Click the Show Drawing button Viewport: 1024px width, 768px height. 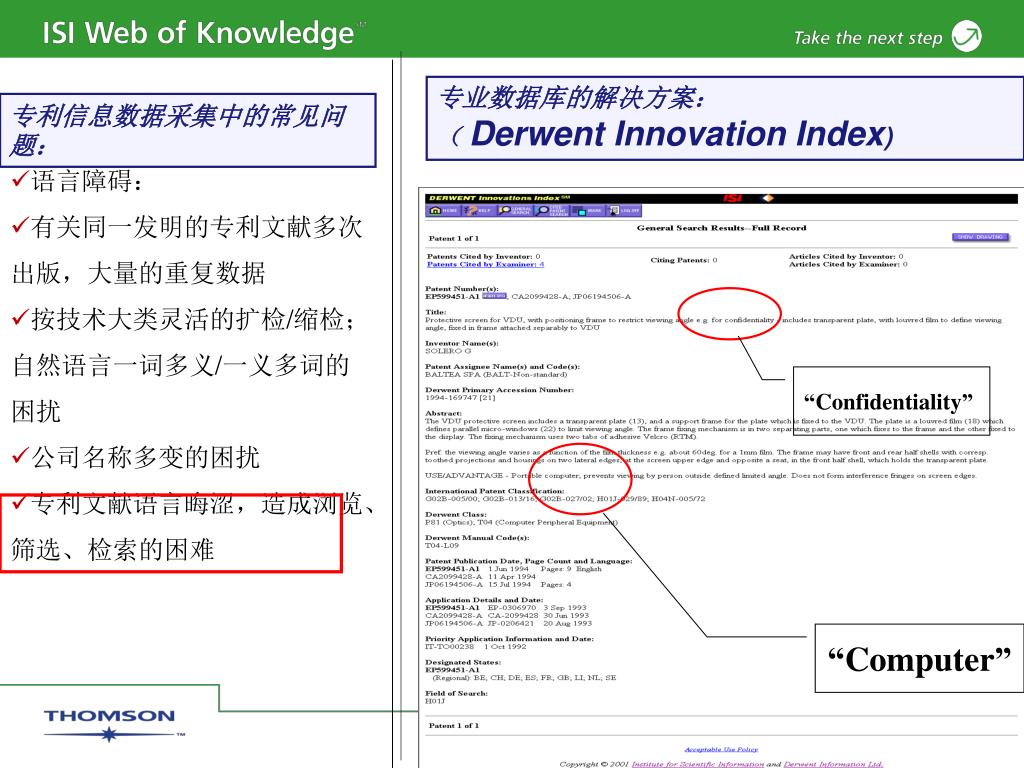pyautogui.click(x=980, y=237)
